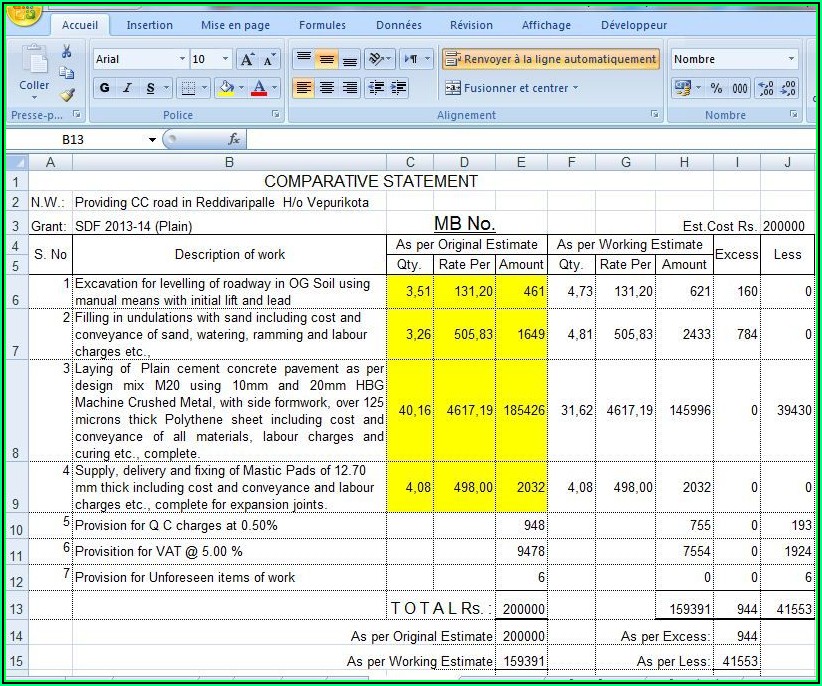
Task: Toggle bold (G) formatting
Action: coord(104,88)
